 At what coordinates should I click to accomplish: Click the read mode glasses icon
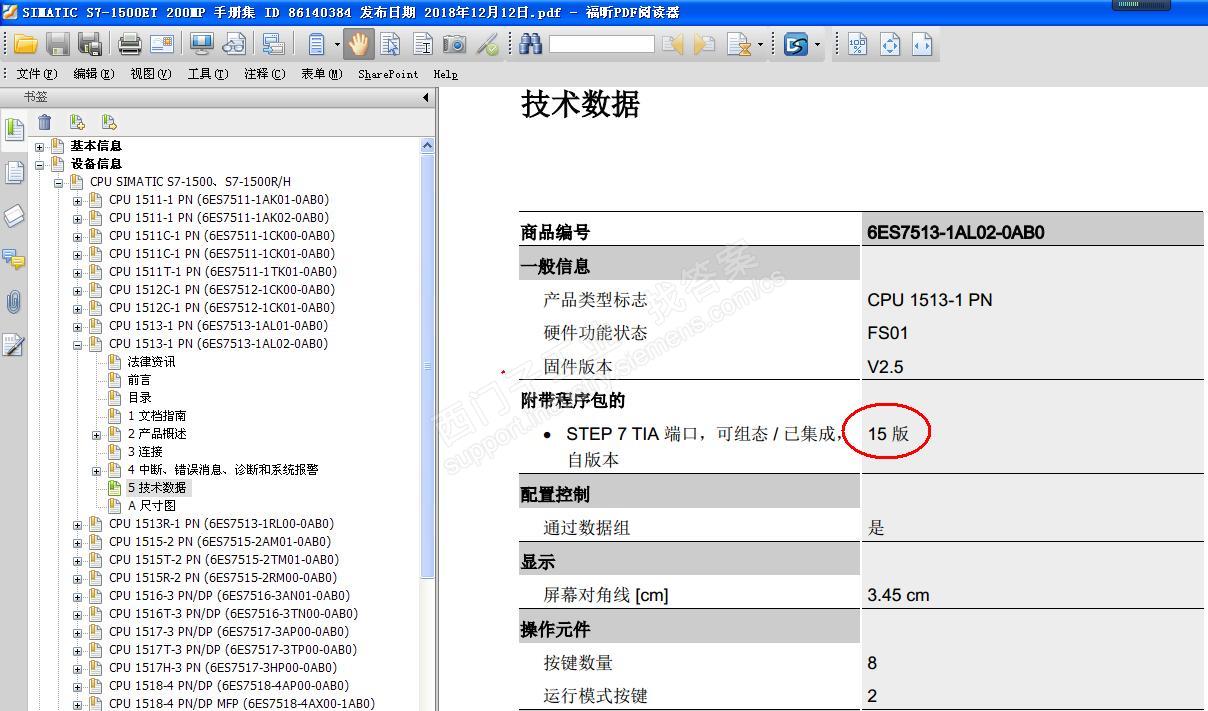(x=234, y=44)
